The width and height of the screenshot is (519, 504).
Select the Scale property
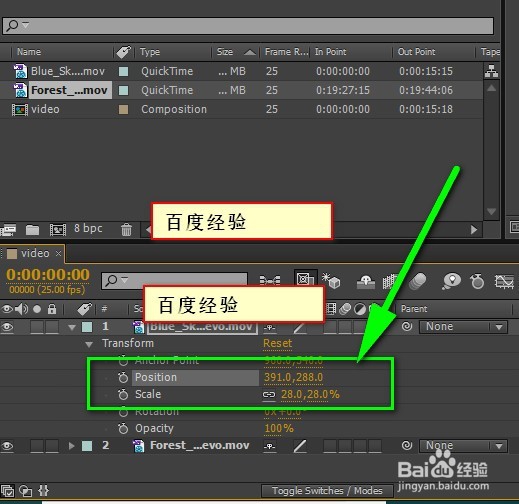(148, 394)
